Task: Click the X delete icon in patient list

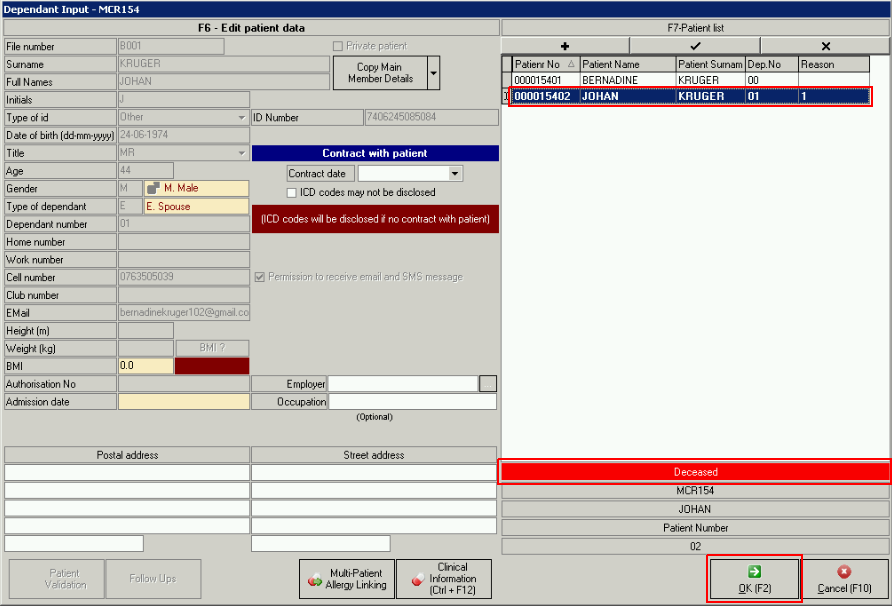Action: click(825, 46)
